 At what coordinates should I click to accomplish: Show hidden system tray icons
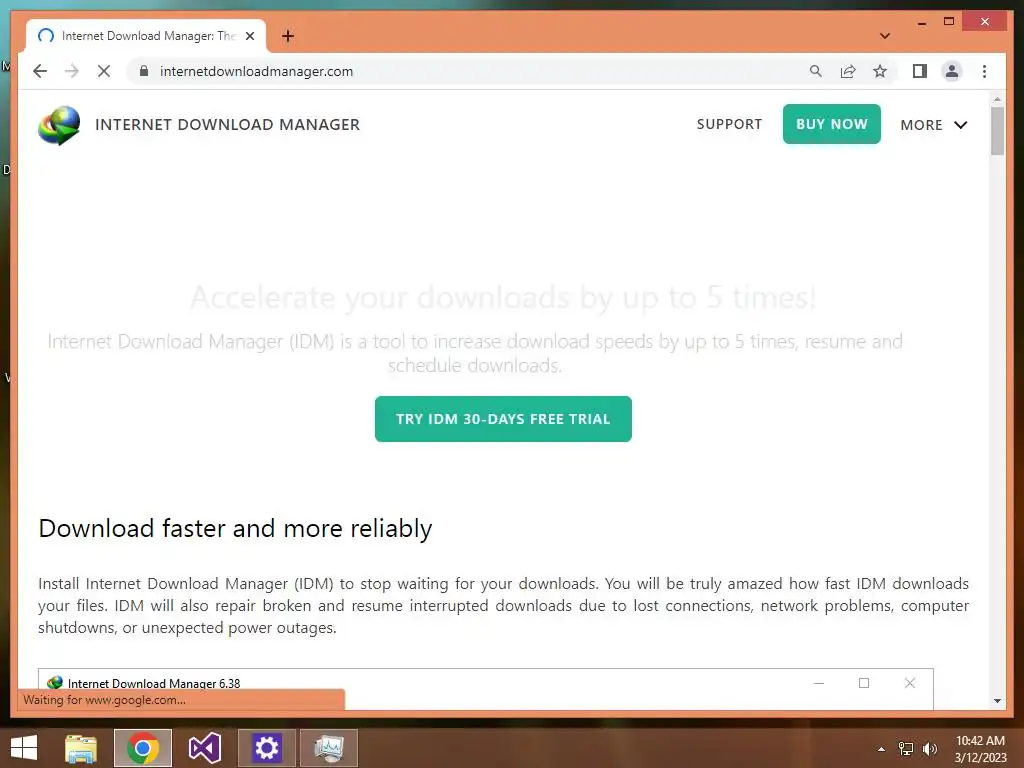pyautogui.click(x=881, y=749)
